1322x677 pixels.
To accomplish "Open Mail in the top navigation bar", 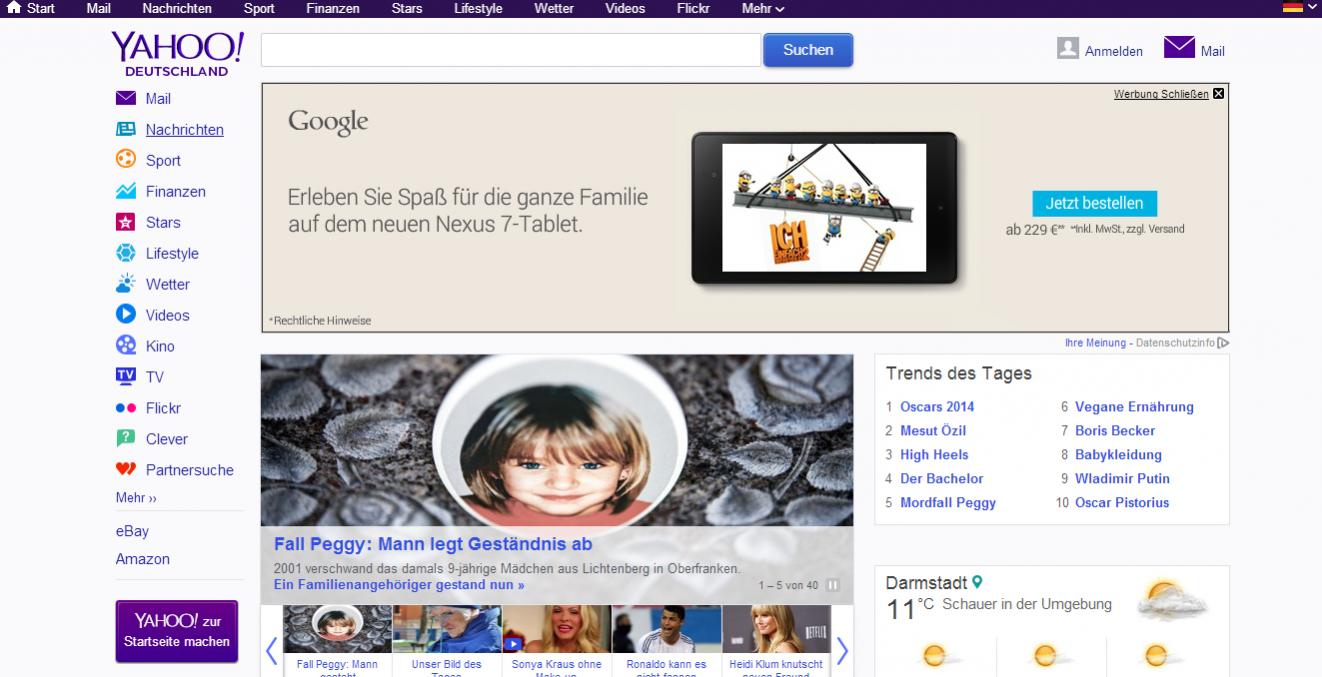I will [x=99, y=8].
